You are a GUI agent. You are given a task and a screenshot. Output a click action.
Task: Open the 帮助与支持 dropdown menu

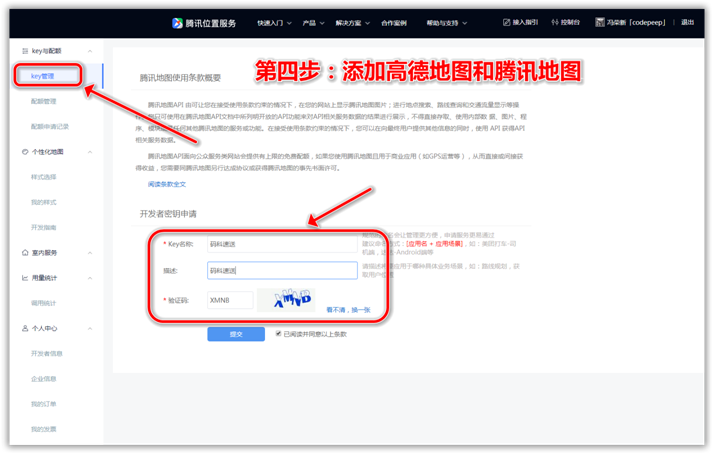[447, 23]
